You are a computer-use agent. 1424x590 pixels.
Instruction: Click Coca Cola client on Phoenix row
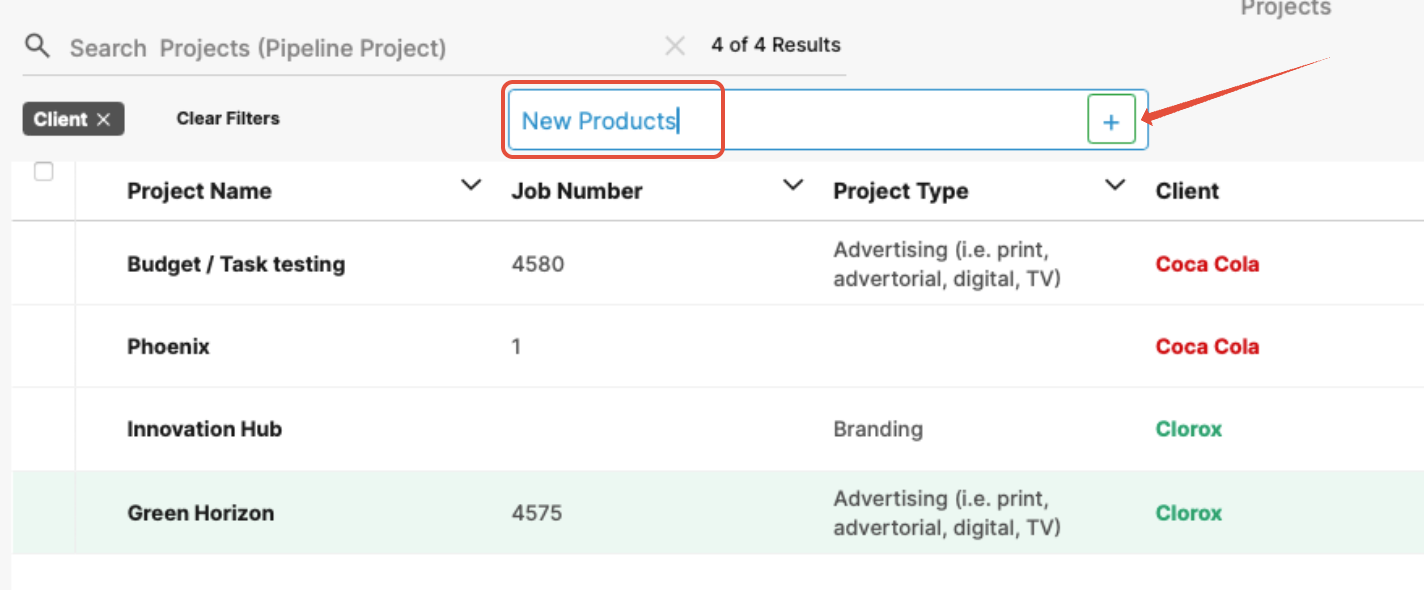[x=1207, y=347]
